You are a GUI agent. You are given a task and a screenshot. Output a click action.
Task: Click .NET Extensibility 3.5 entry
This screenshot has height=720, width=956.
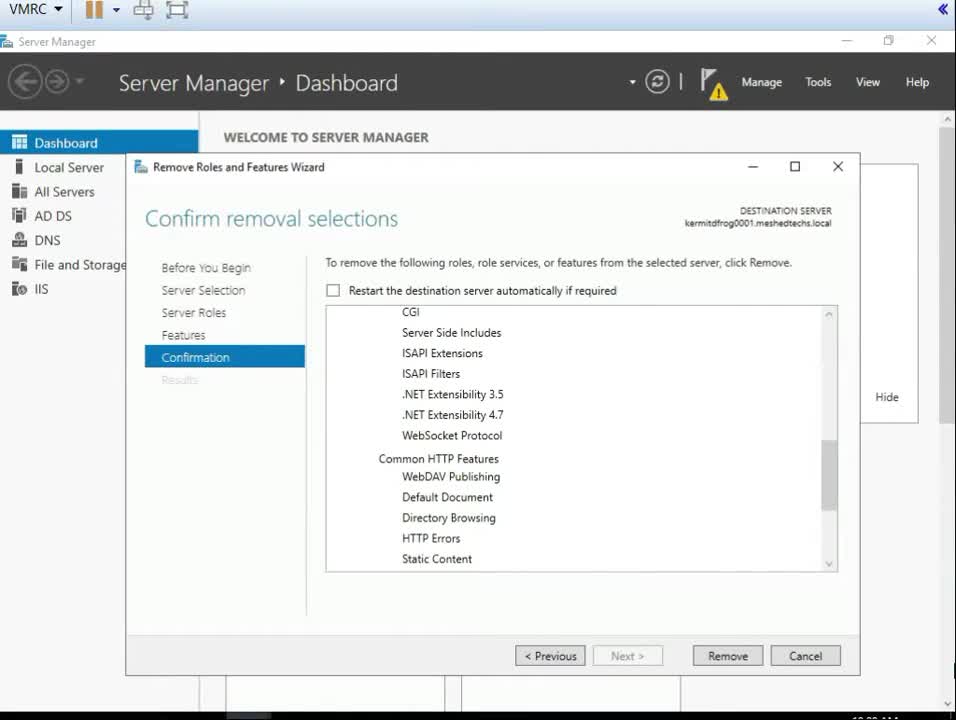click(x=452, y=394)
